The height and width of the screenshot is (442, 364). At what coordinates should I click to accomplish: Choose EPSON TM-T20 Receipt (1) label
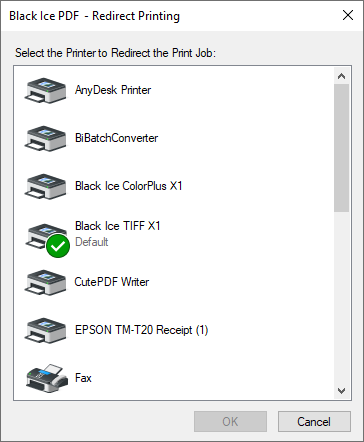point(142,330)
